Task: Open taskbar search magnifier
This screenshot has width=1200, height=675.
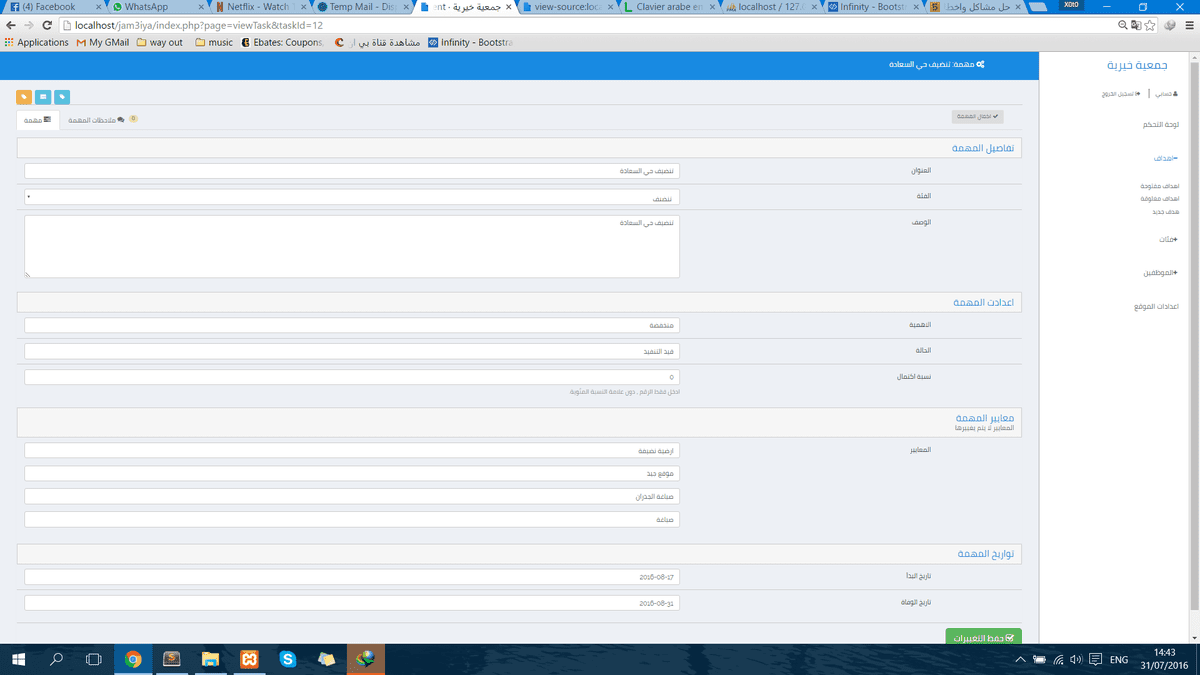Action: [56, 660]
